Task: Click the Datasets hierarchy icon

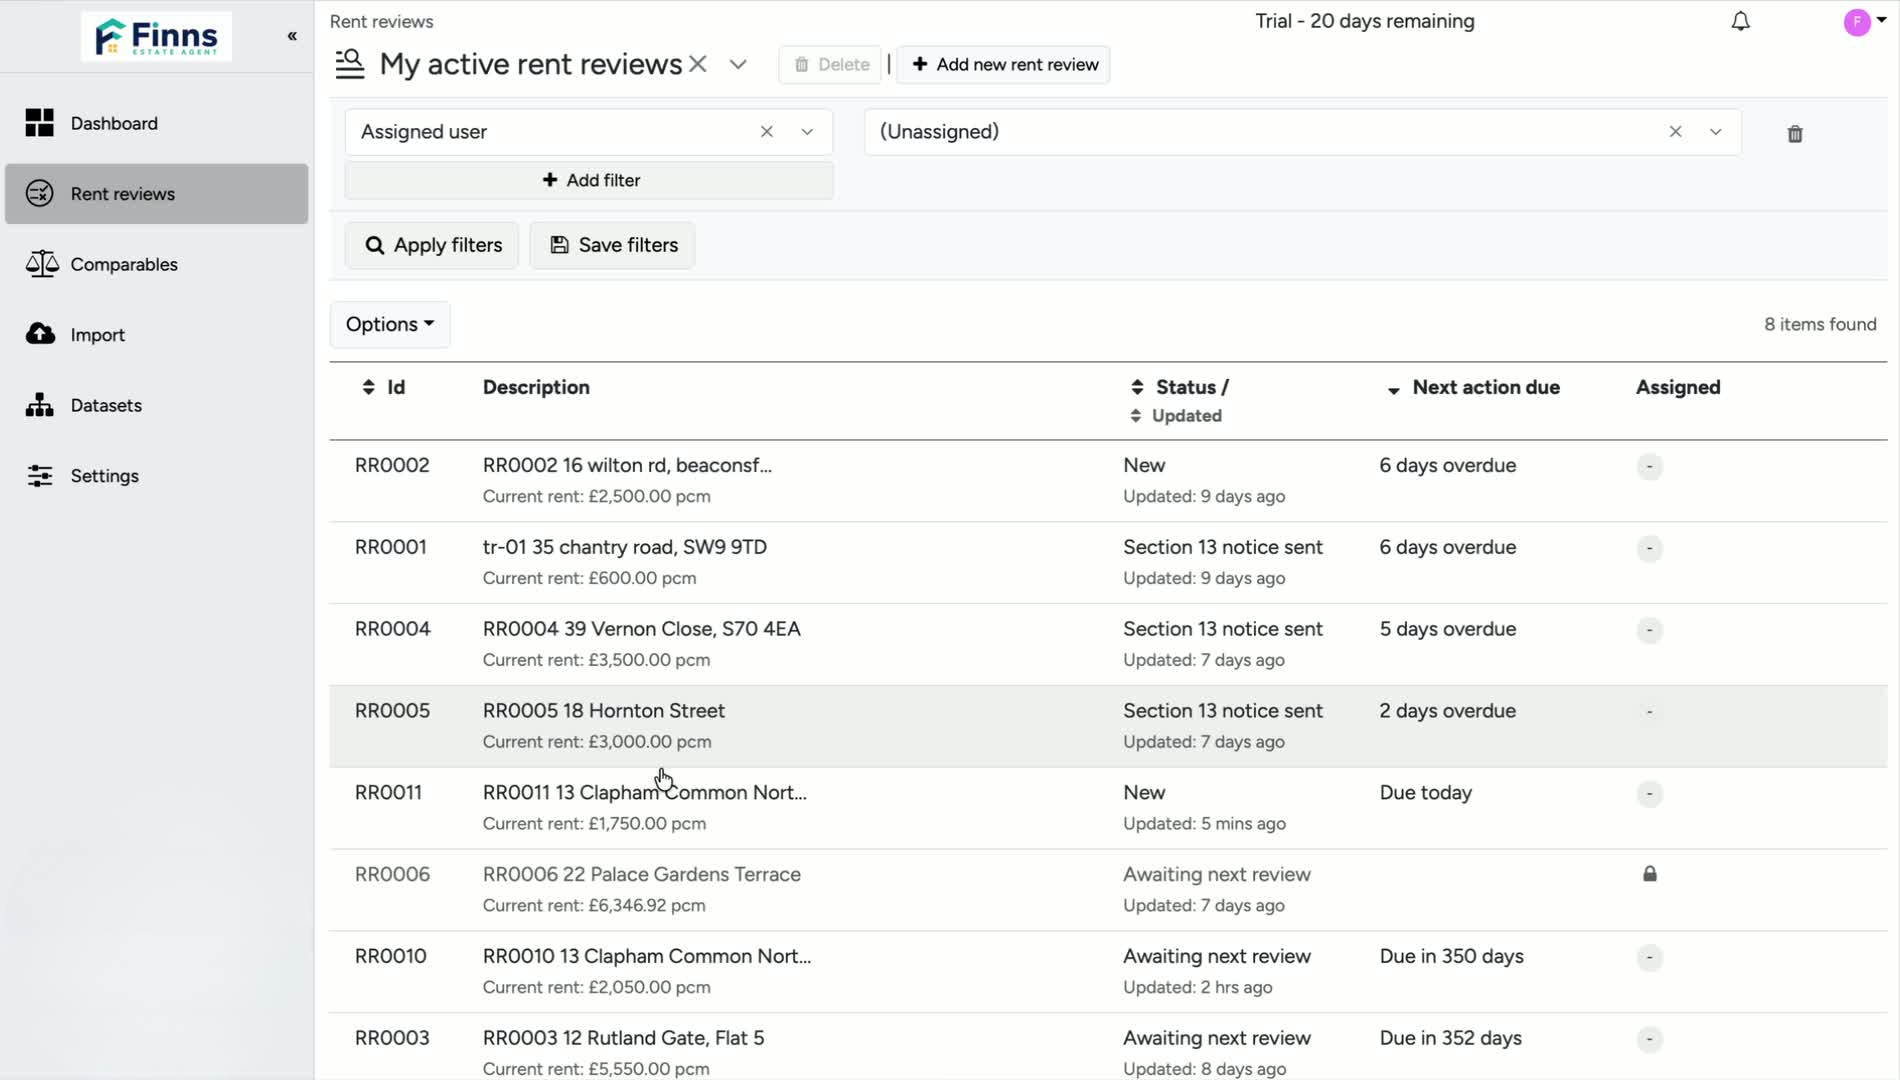Action: (40, 405)
